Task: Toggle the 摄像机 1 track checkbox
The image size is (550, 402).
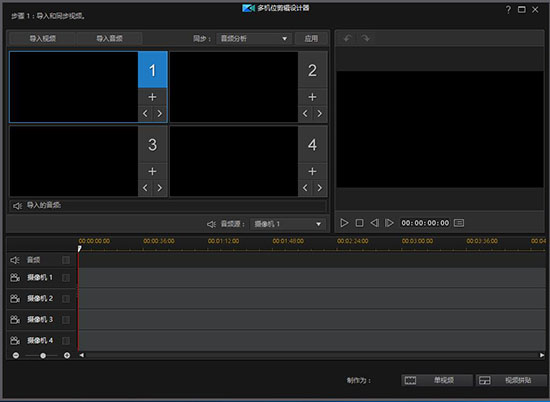Action: click(x=66, y=278)
